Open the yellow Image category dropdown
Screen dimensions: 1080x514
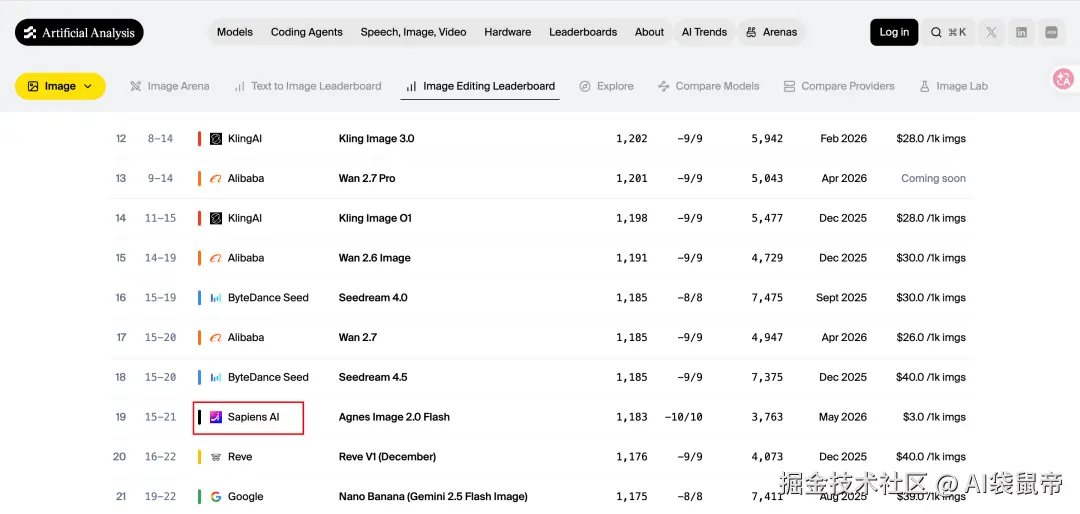point(60,86)
